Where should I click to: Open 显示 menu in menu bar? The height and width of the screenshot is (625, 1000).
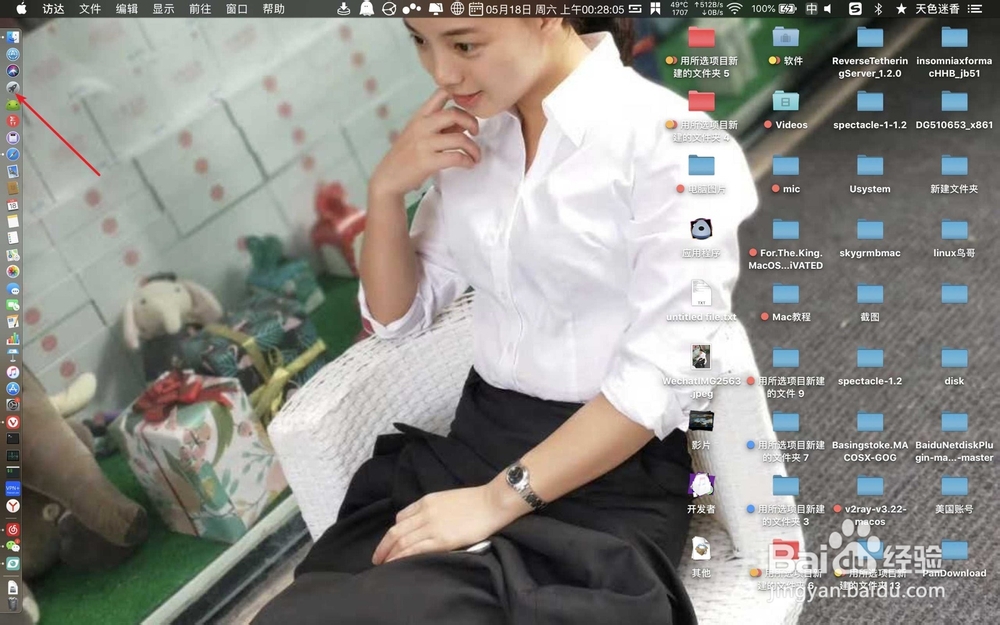click(x=163, y=8)
